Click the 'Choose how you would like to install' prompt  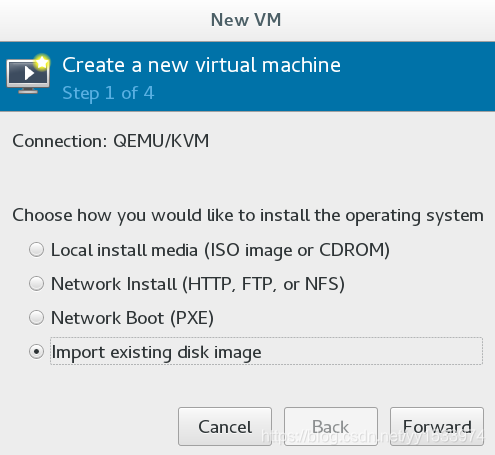point(248,216)
